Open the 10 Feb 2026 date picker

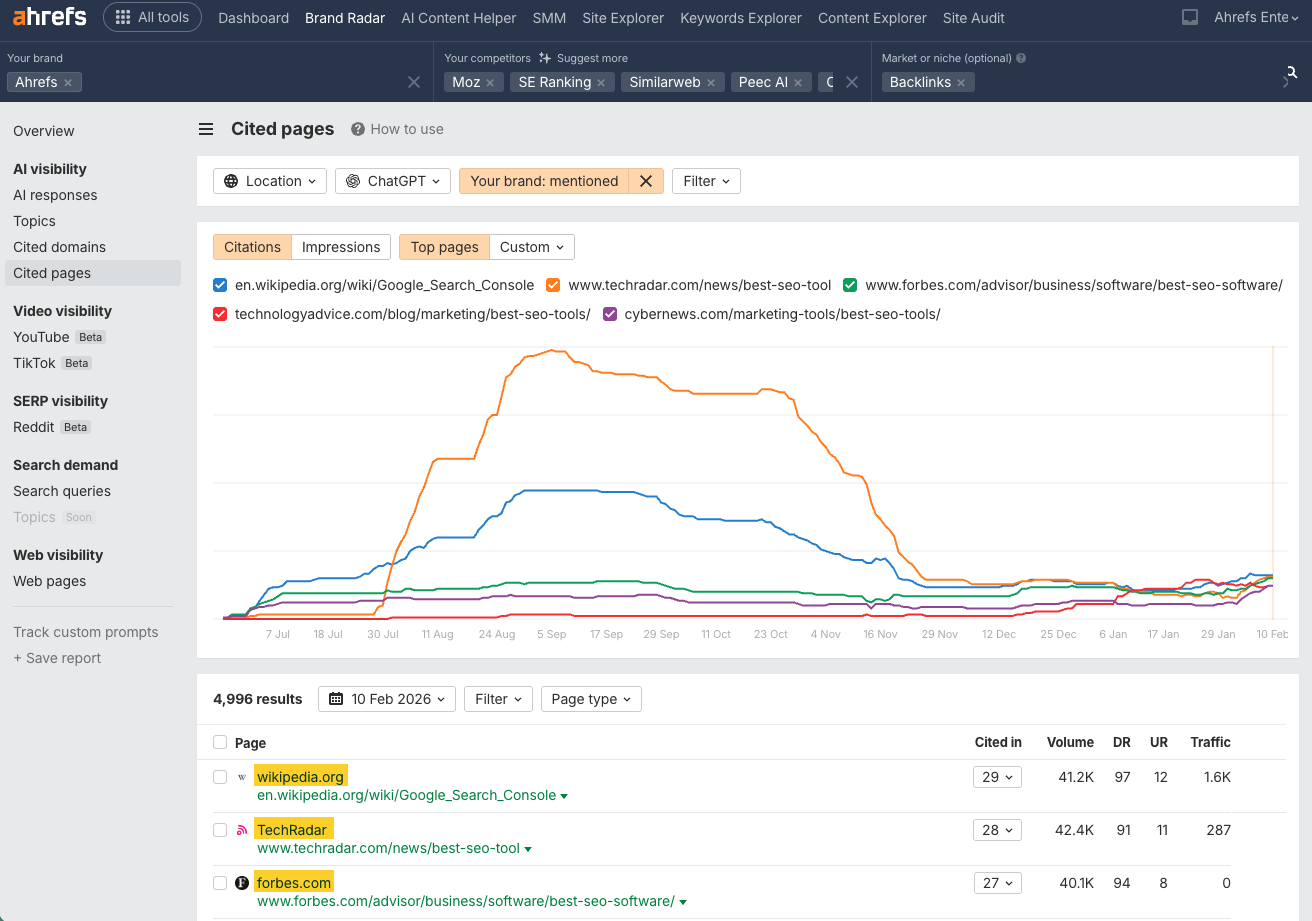click(386, 699)
